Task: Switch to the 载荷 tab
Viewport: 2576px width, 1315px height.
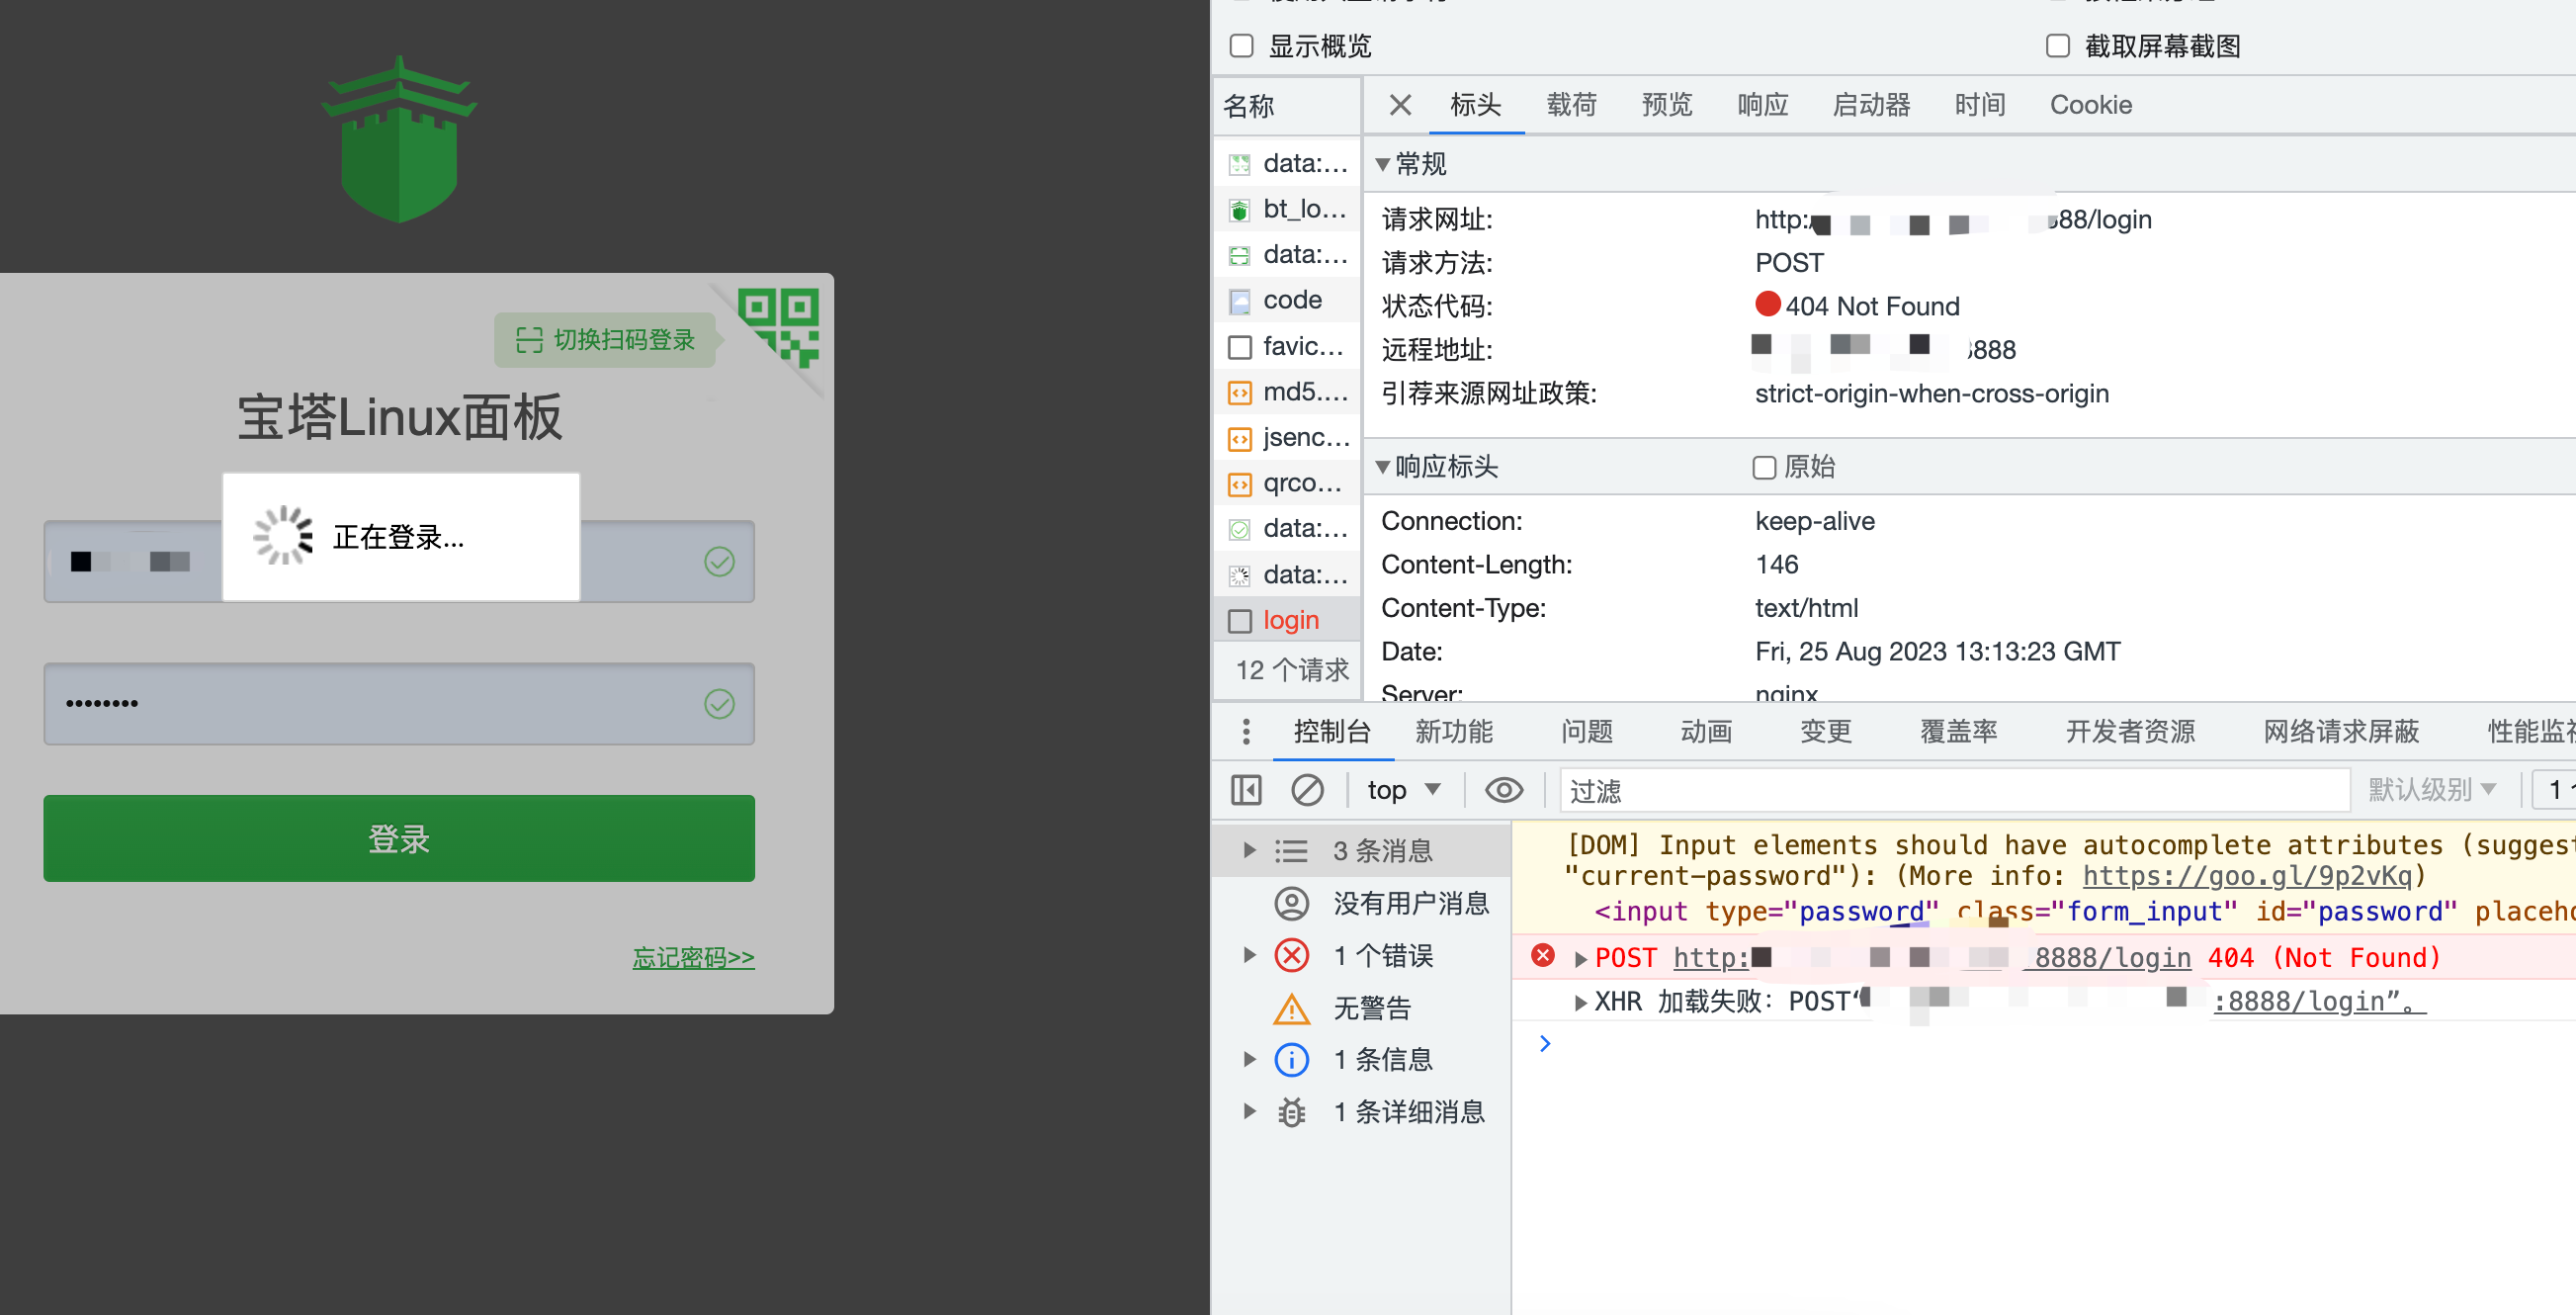Action: click(1571, 105)
